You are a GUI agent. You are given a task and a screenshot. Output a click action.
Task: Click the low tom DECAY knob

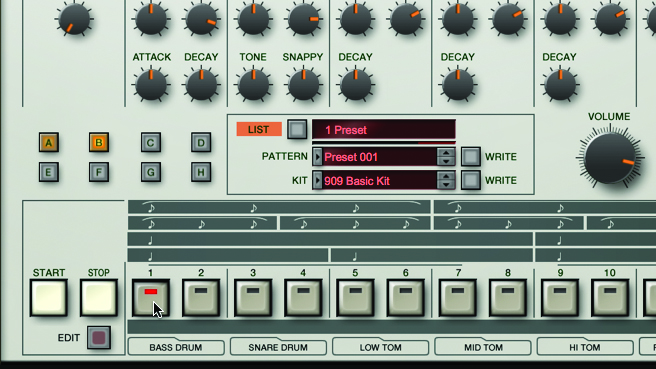[x=355, y=85]
